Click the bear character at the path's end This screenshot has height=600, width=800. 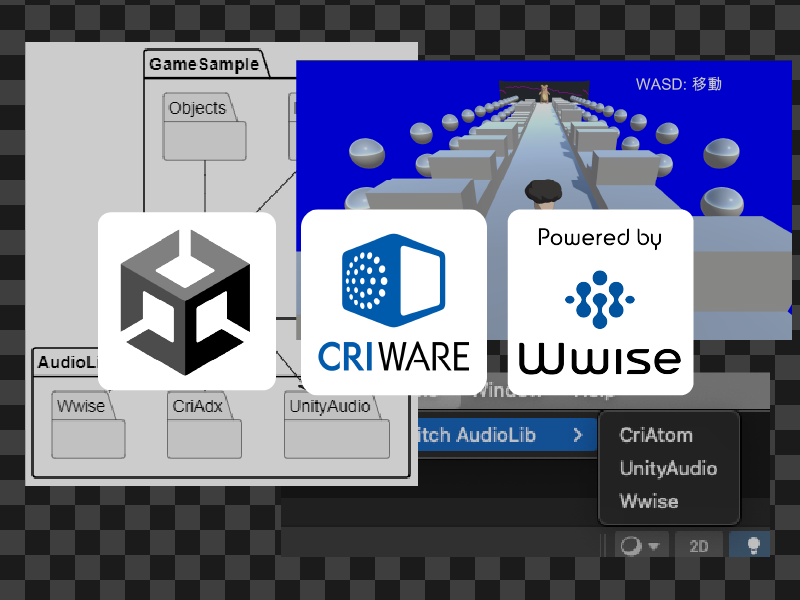coord(544,93)
